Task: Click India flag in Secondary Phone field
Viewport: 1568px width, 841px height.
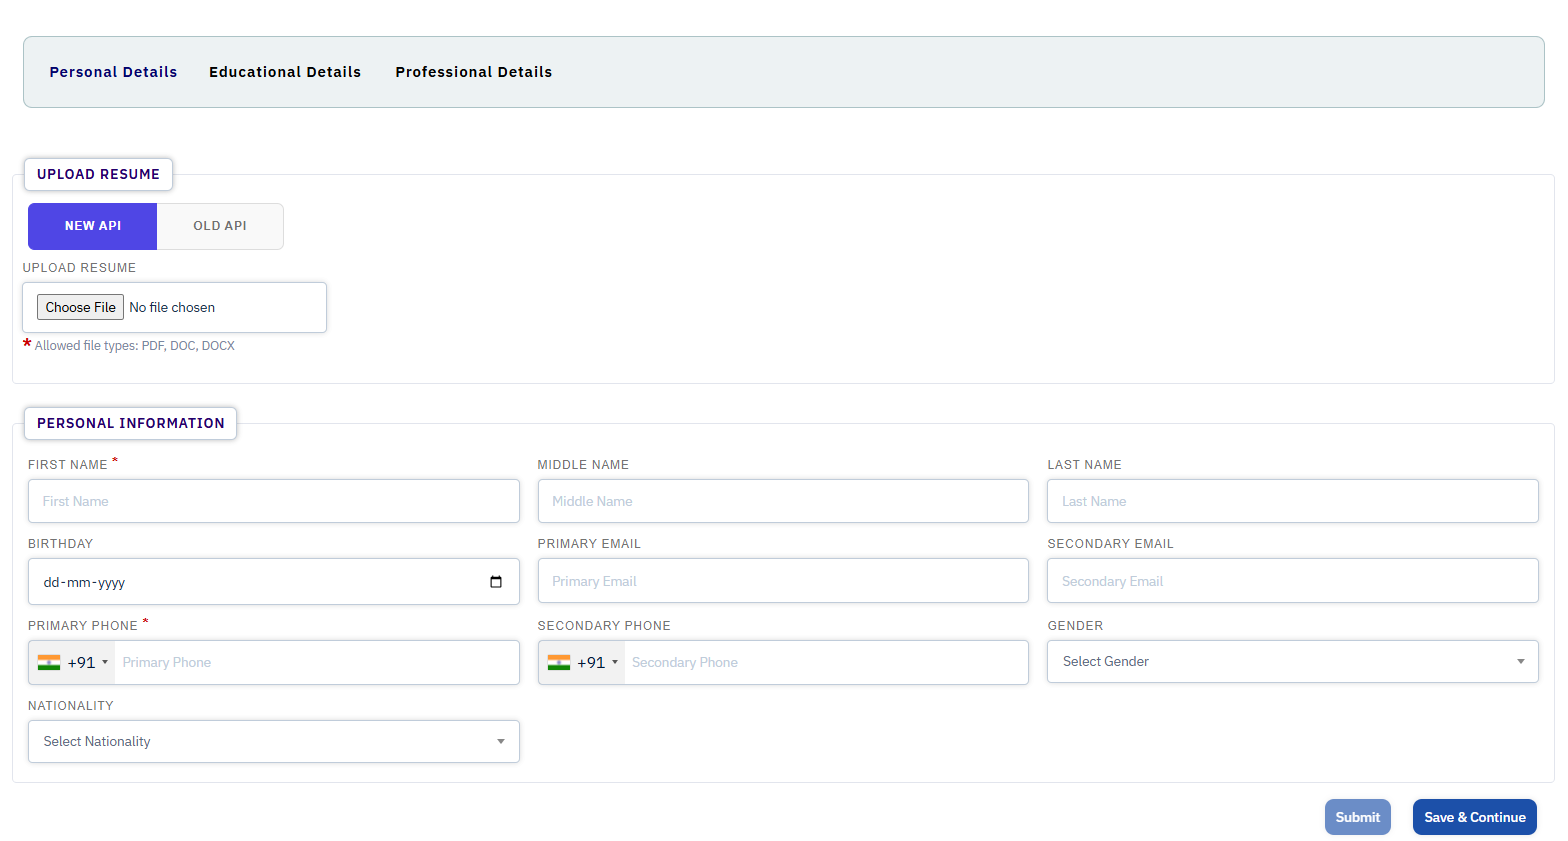Action: point(559,662)
